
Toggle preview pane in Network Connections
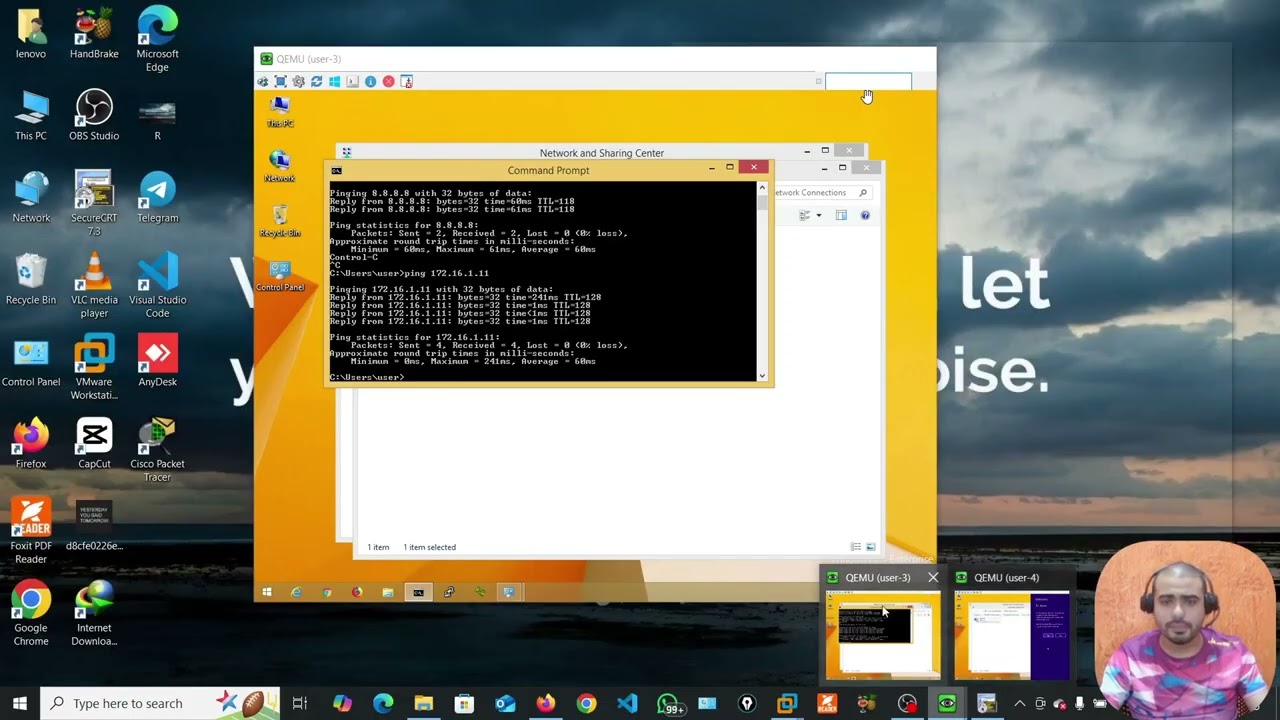[x=841, y=215]
